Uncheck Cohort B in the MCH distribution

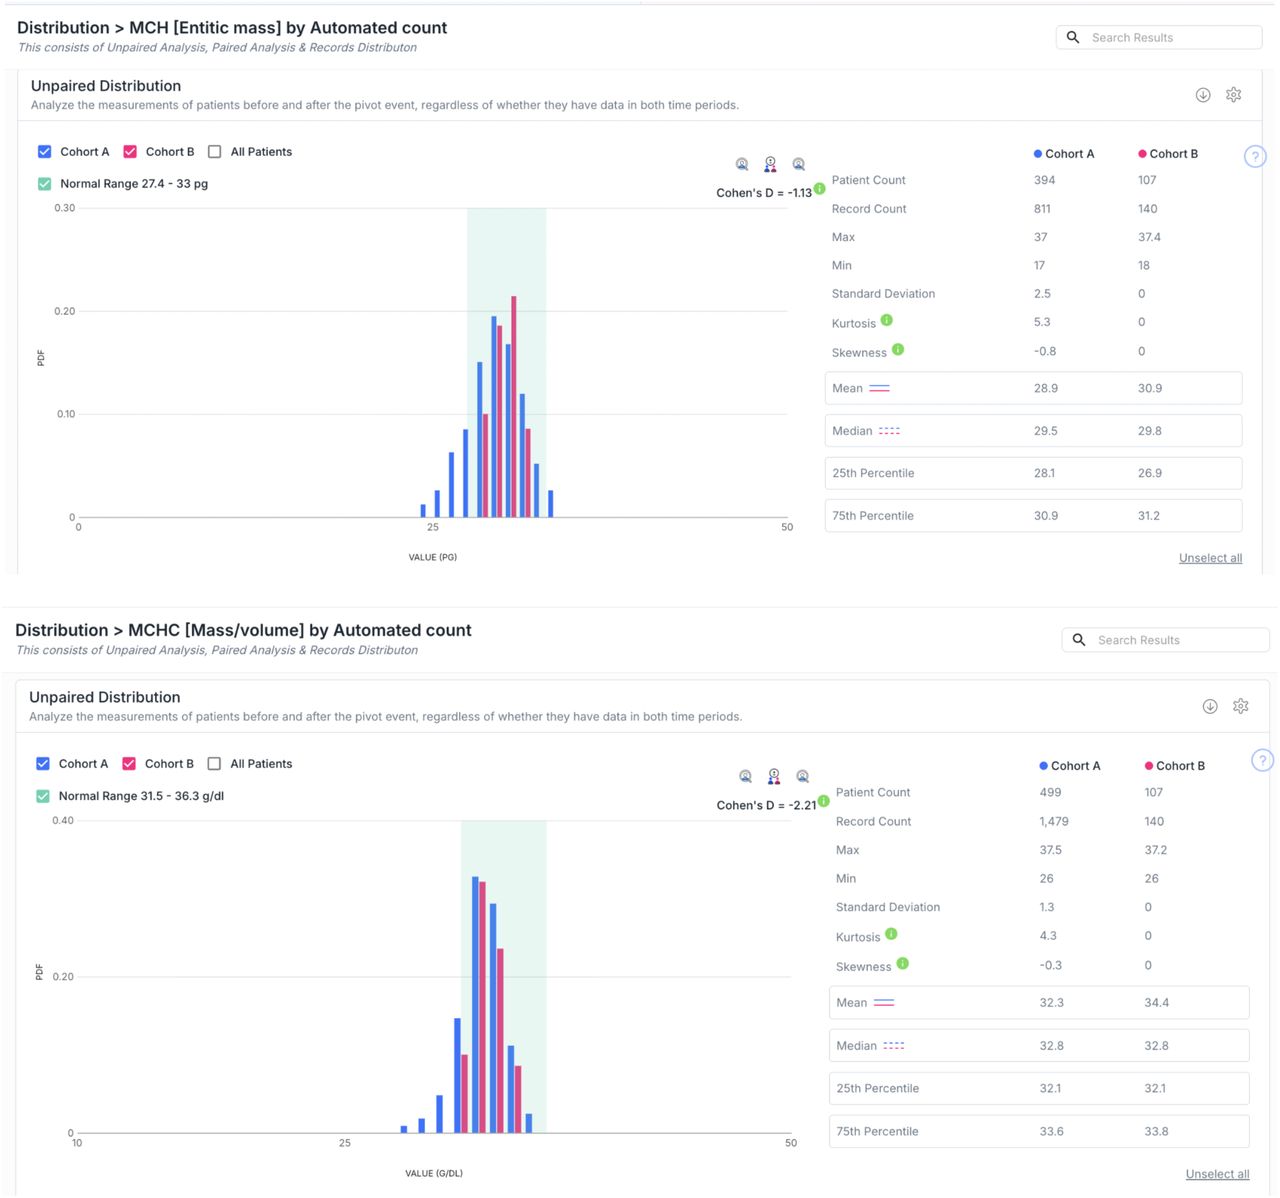(x=130, y=152)
